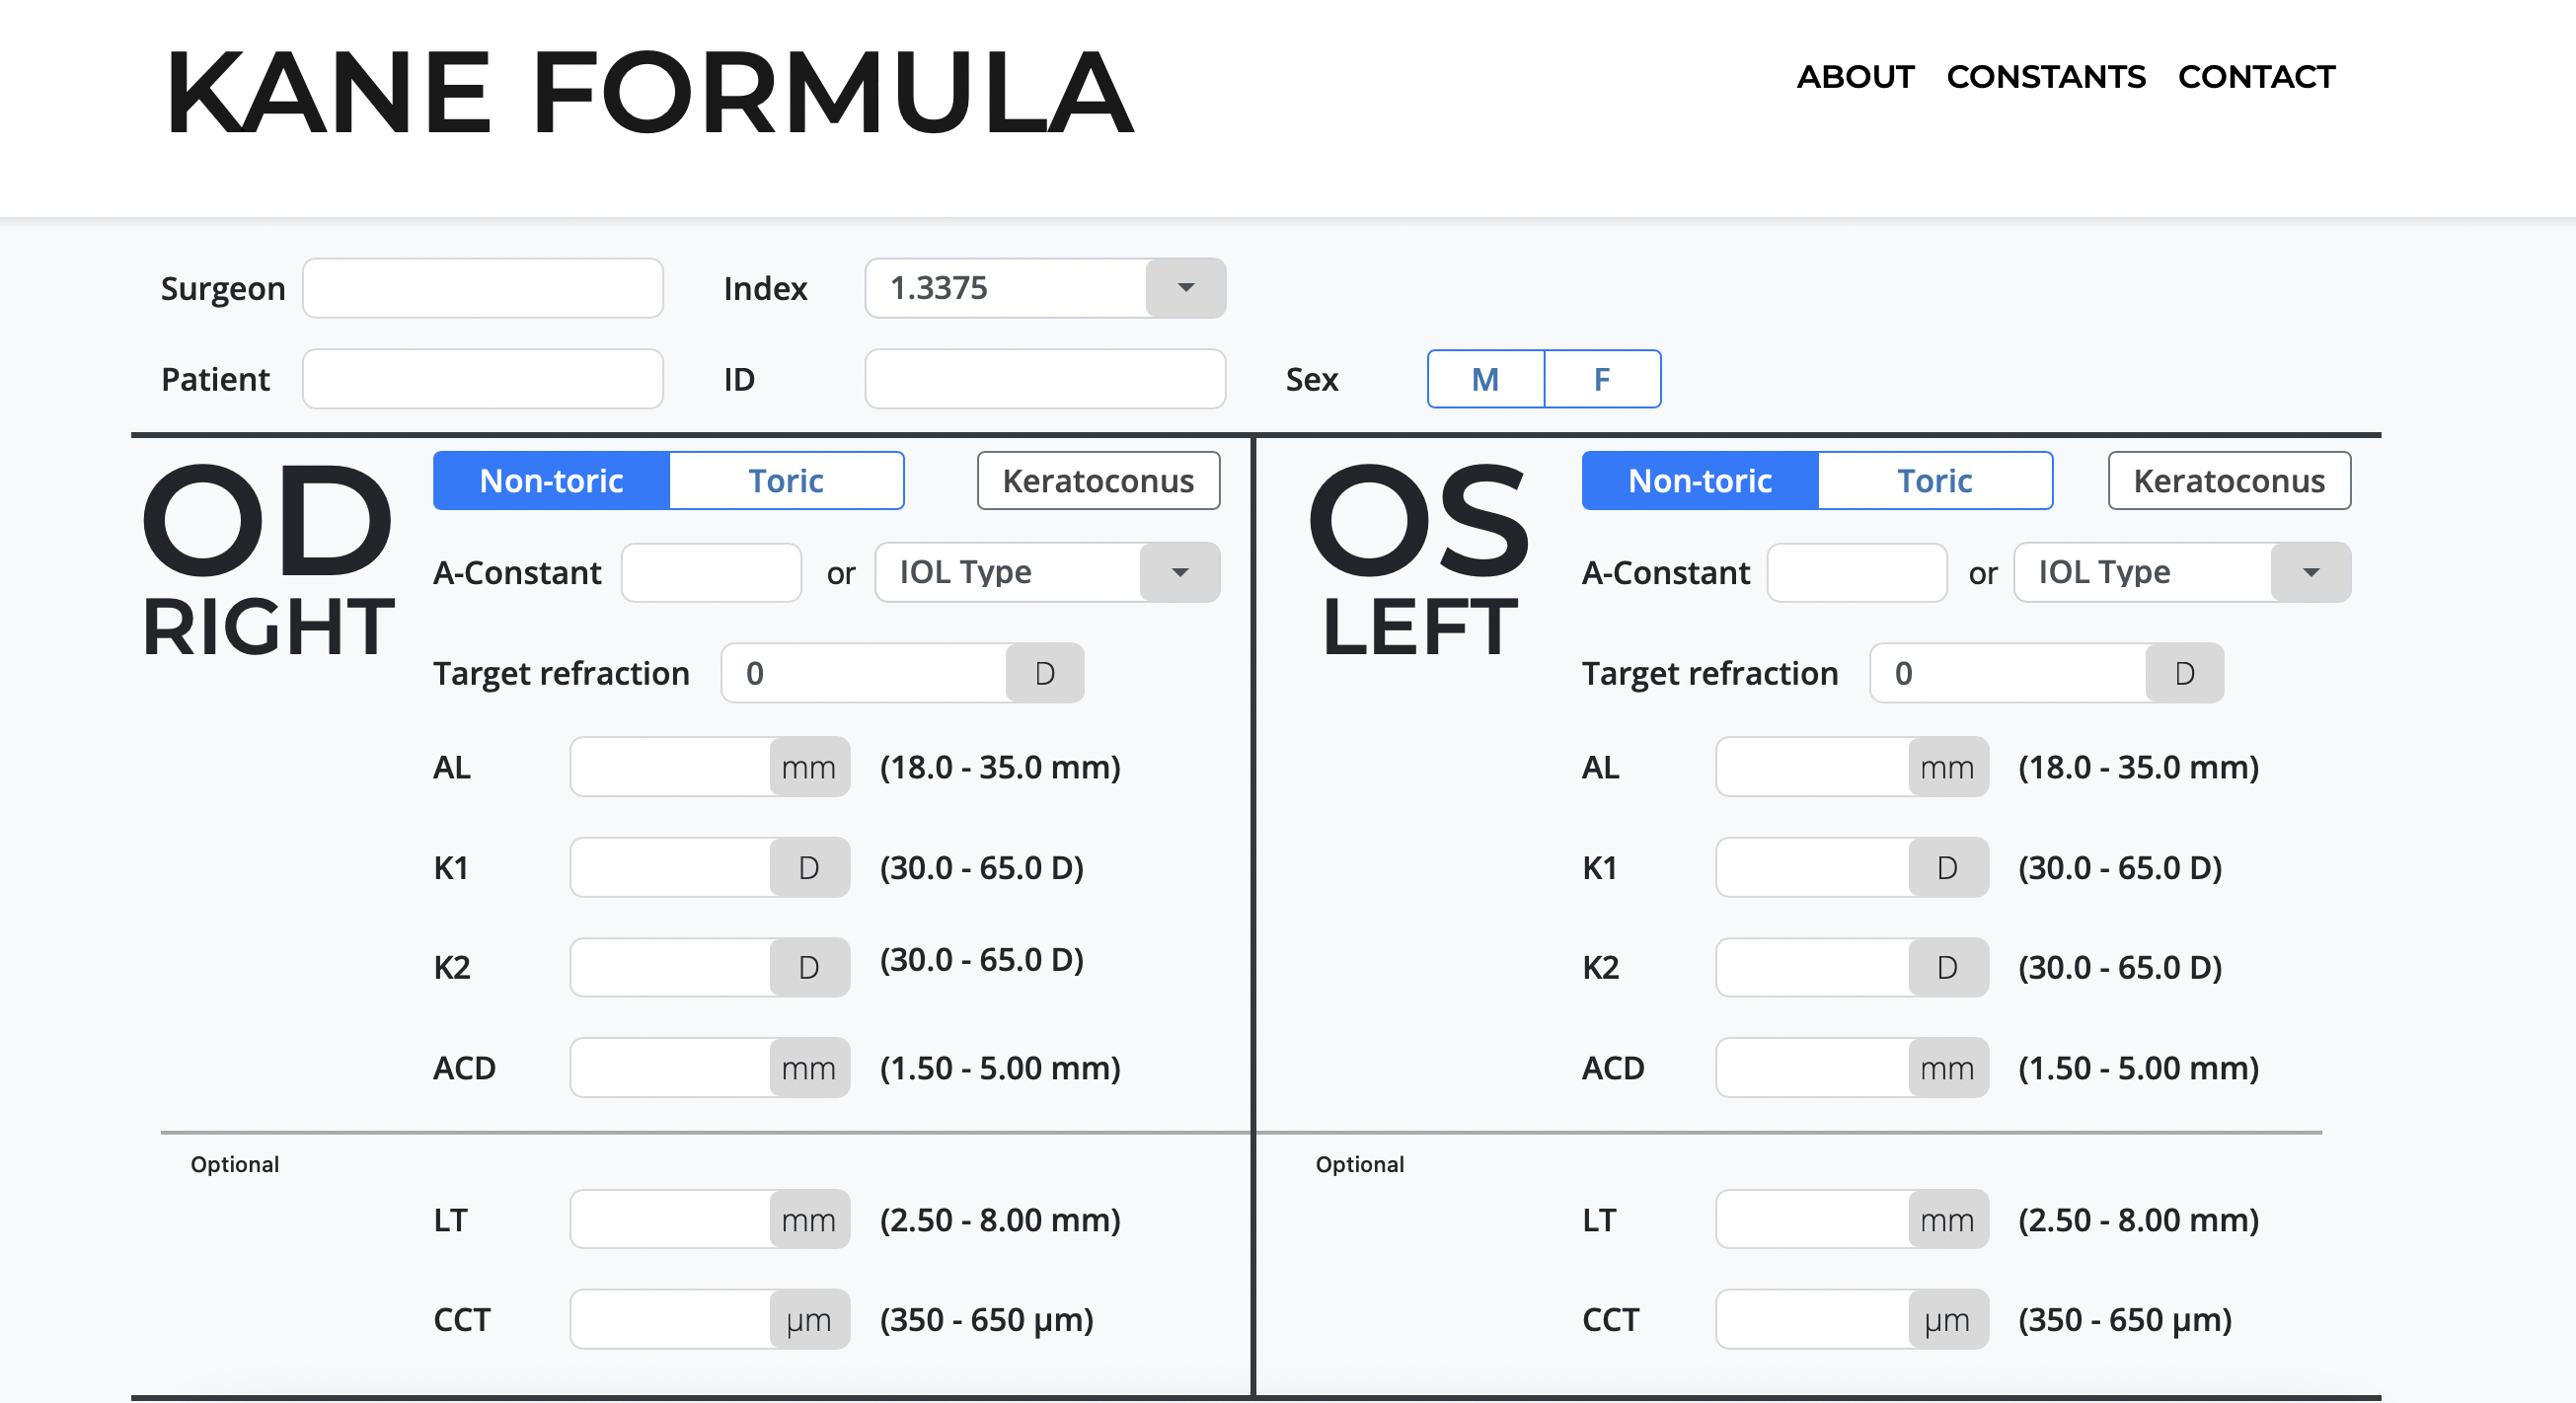Click the KANE FORMULA title
The image size is (2576, 1403).
tap(650, 92)
